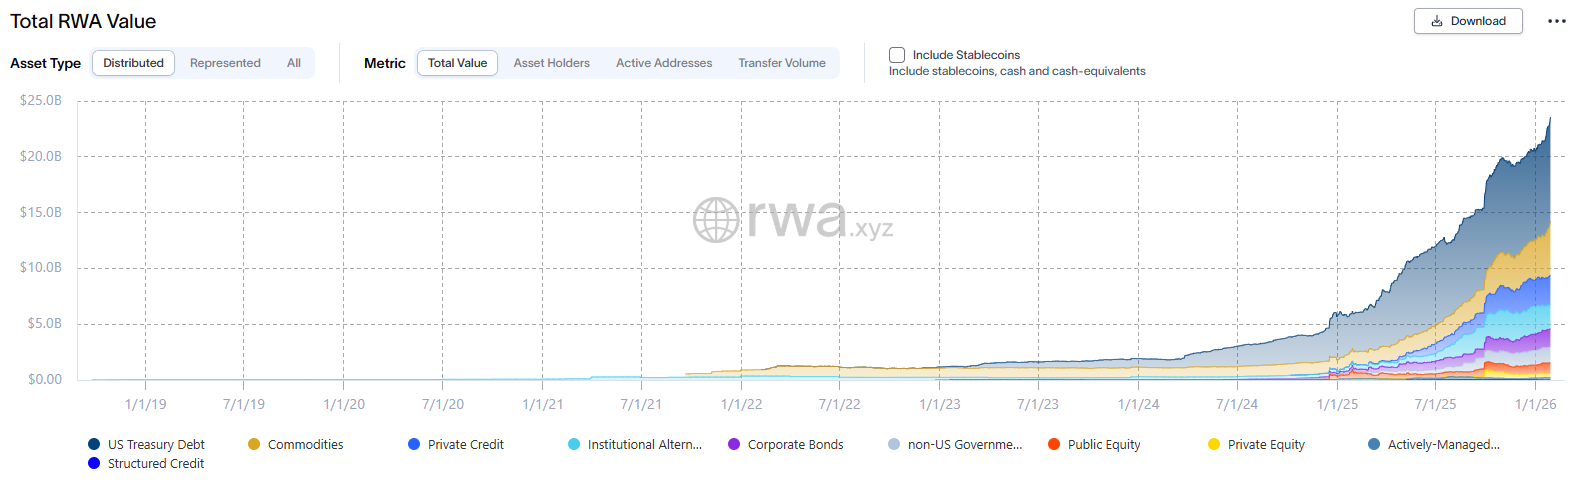Select the Total Value metric

(x=457, y=63)
